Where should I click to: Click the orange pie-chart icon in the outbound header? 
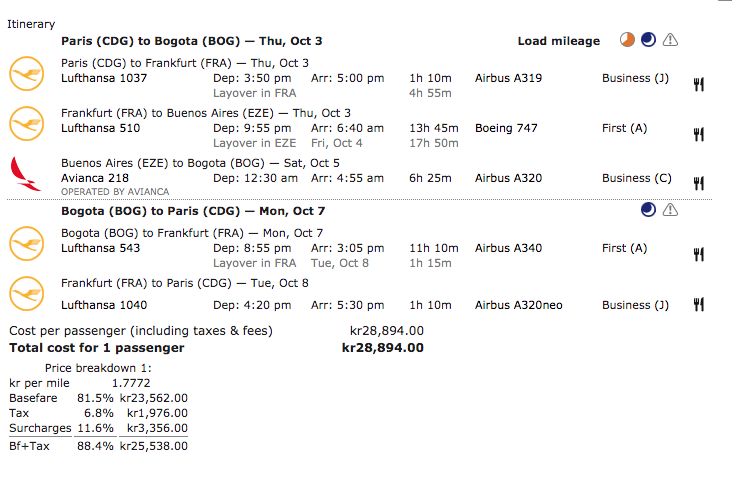point(627,40)
